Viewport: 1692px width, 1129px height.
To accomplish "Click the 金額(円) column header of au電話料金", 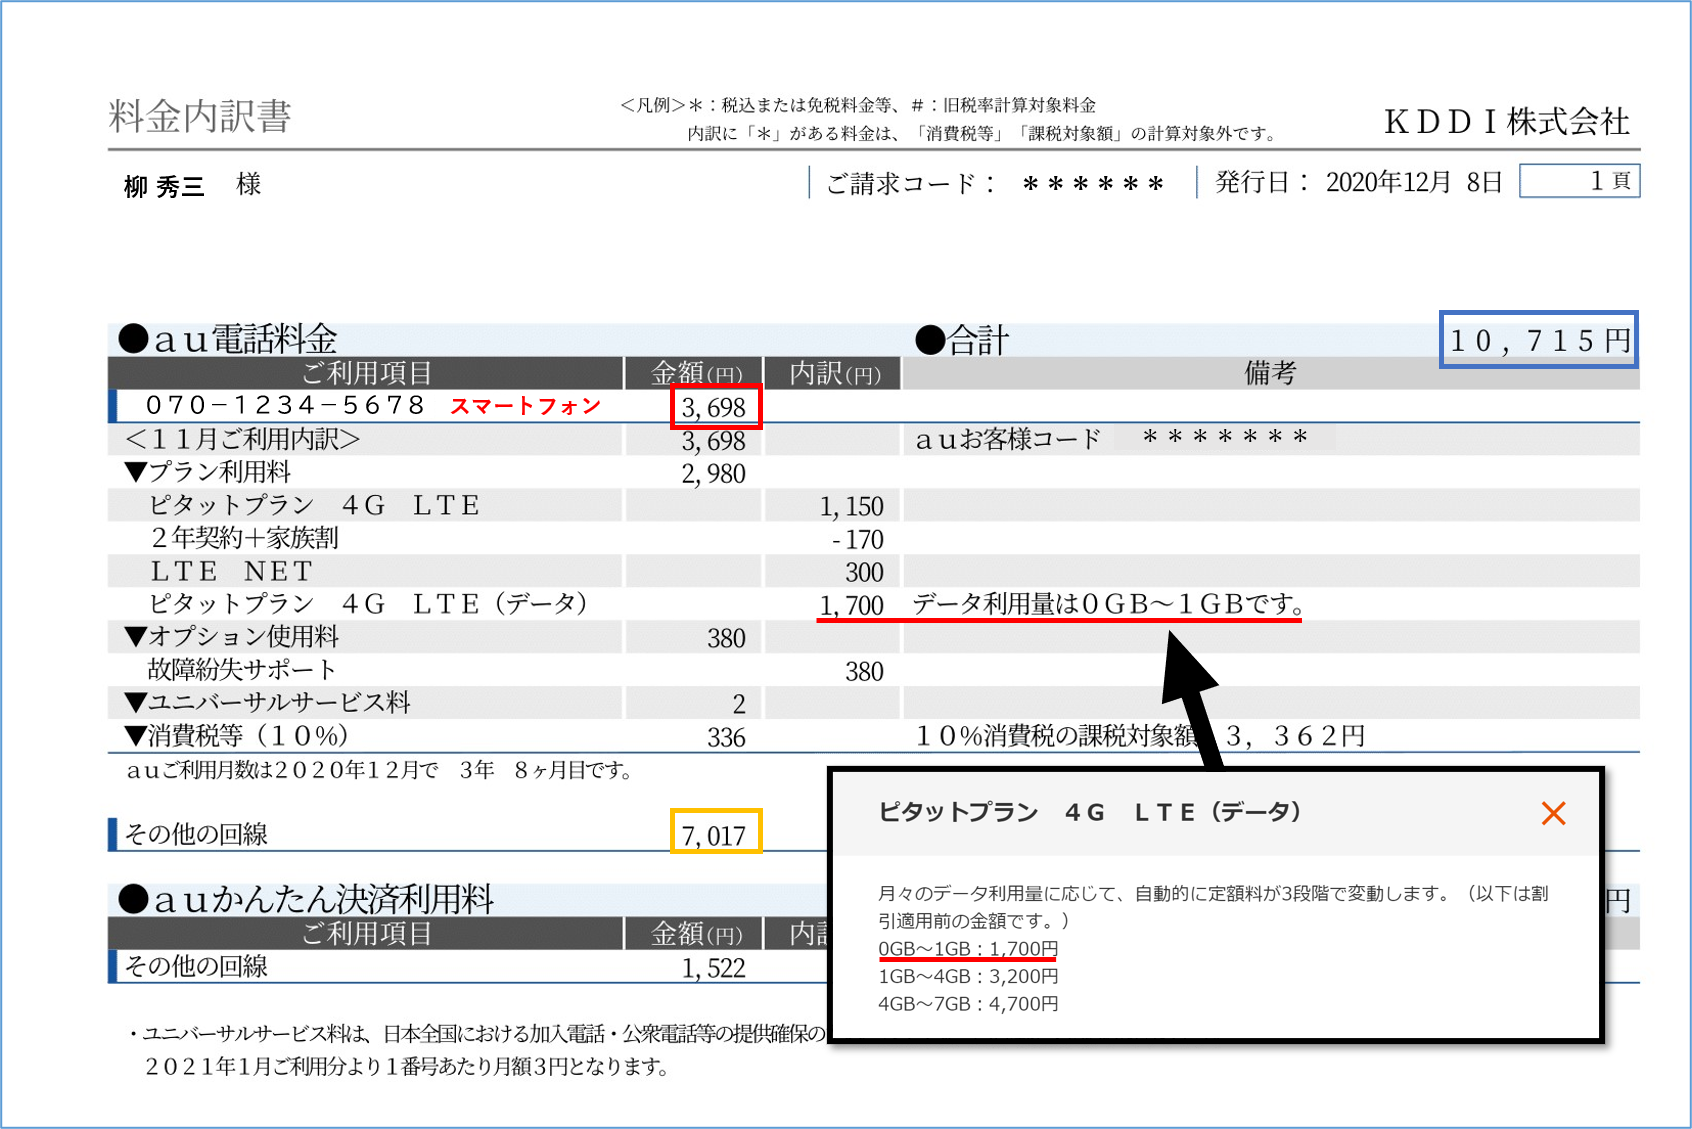I will (x=694, y=373).
